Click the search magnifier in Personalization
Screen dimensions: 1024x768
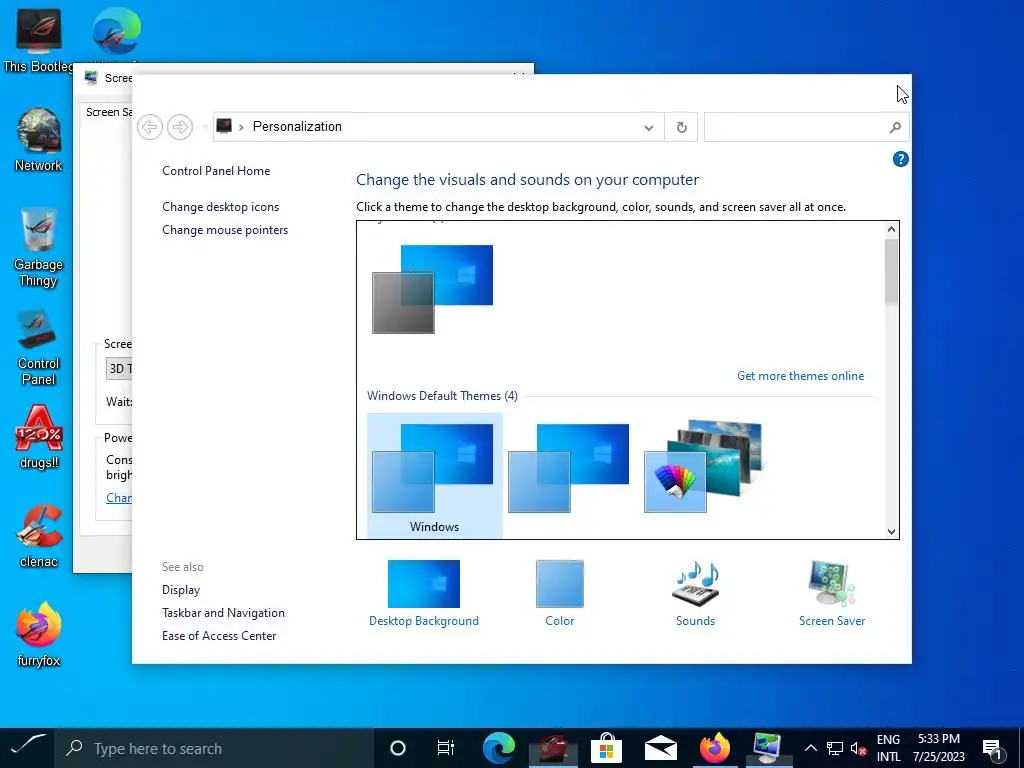(x=895, y=127)
